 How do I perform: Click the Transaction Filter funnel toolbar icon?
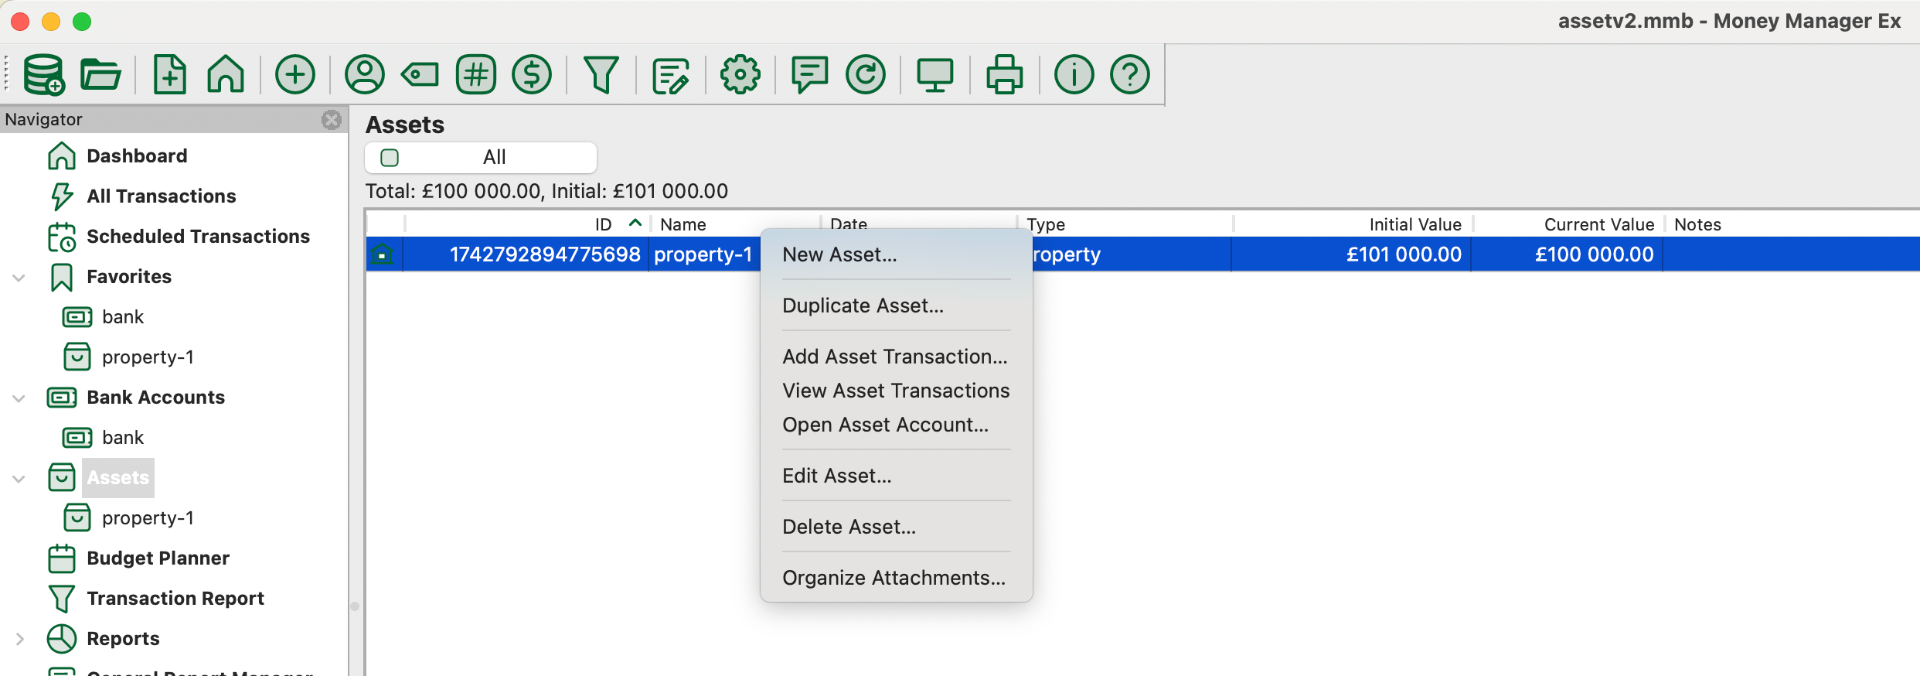click(601, 74)
